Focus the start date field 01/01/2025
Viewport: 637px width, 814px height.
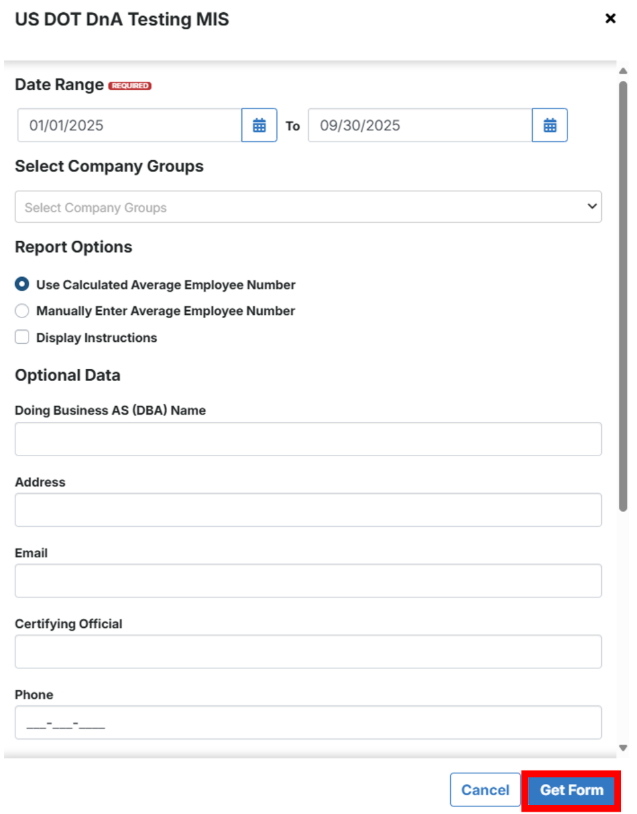(x=130, y=125)
